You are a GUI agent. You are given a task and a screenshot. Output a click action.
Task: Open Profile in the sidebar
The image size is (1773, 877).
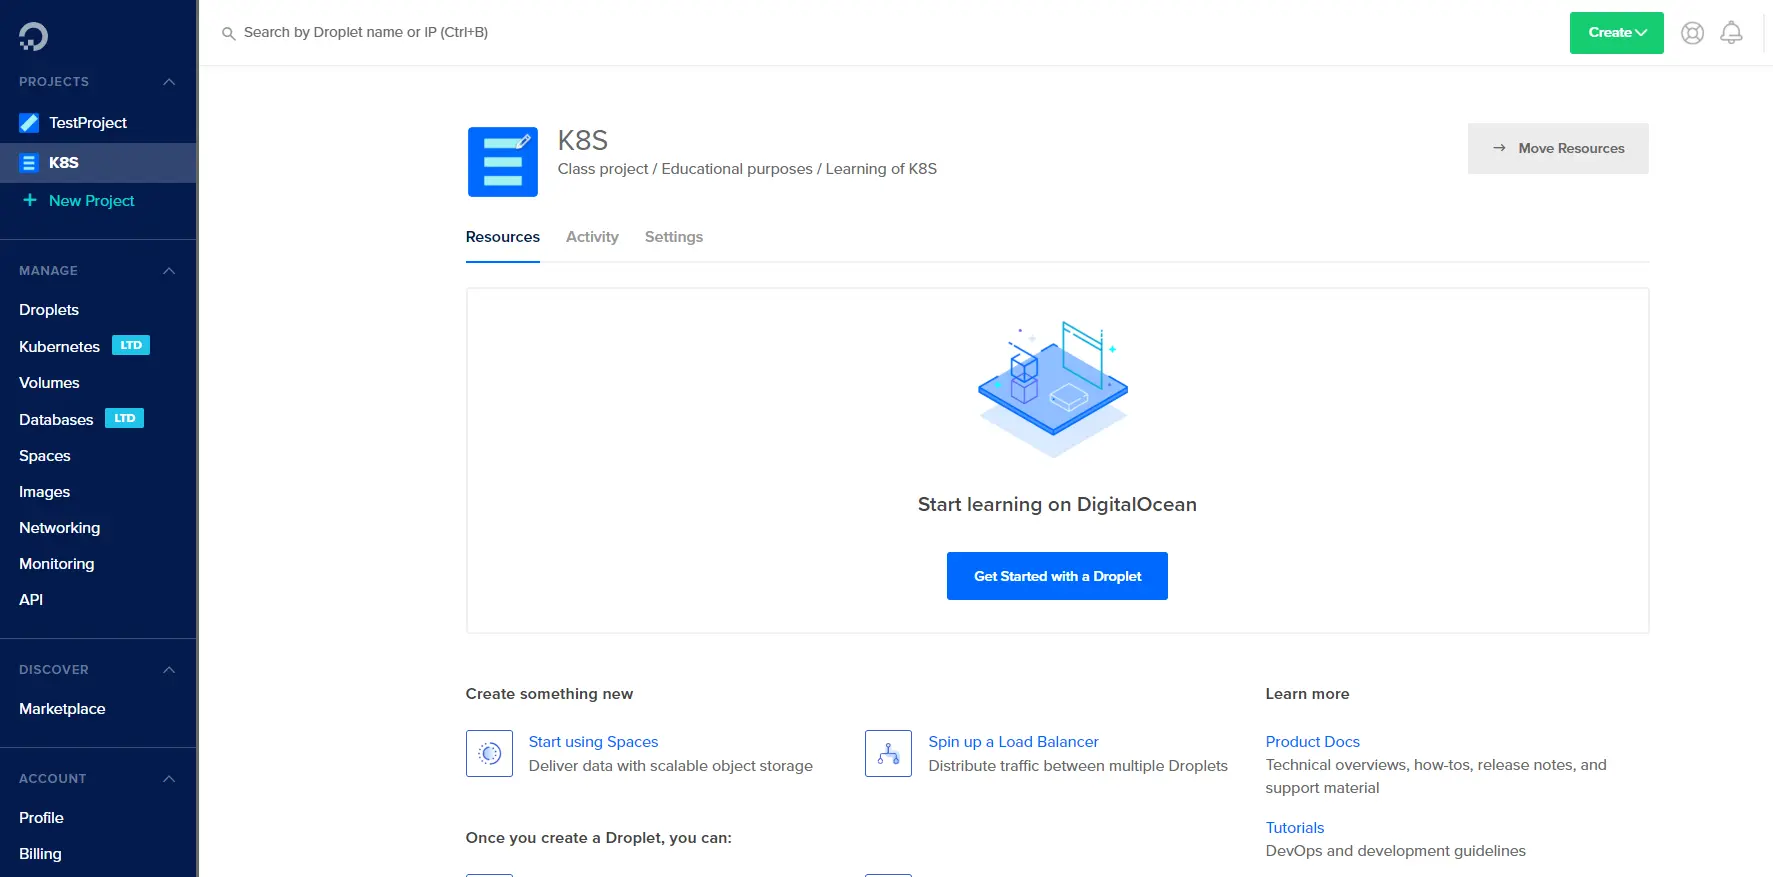coord(41,818)
